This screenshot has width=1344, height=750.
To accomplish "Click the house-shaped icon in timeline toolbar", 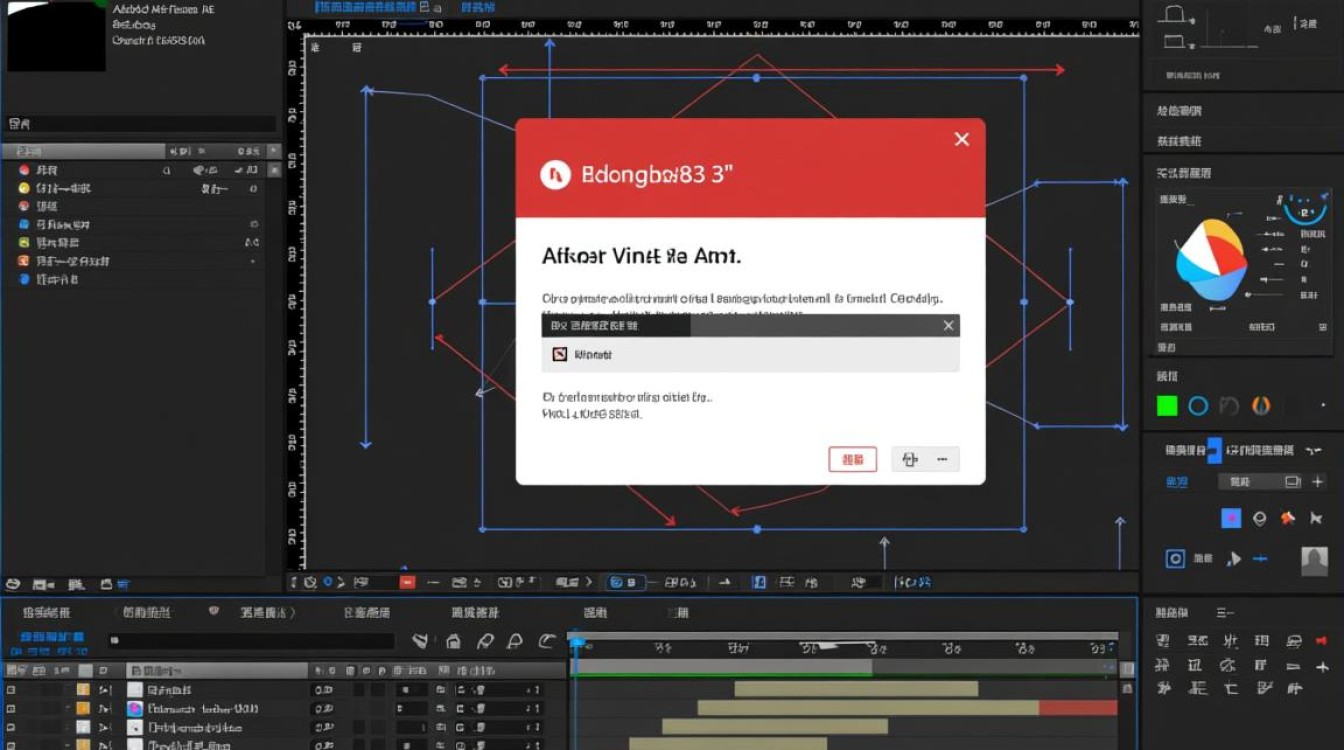I will 453,641.
